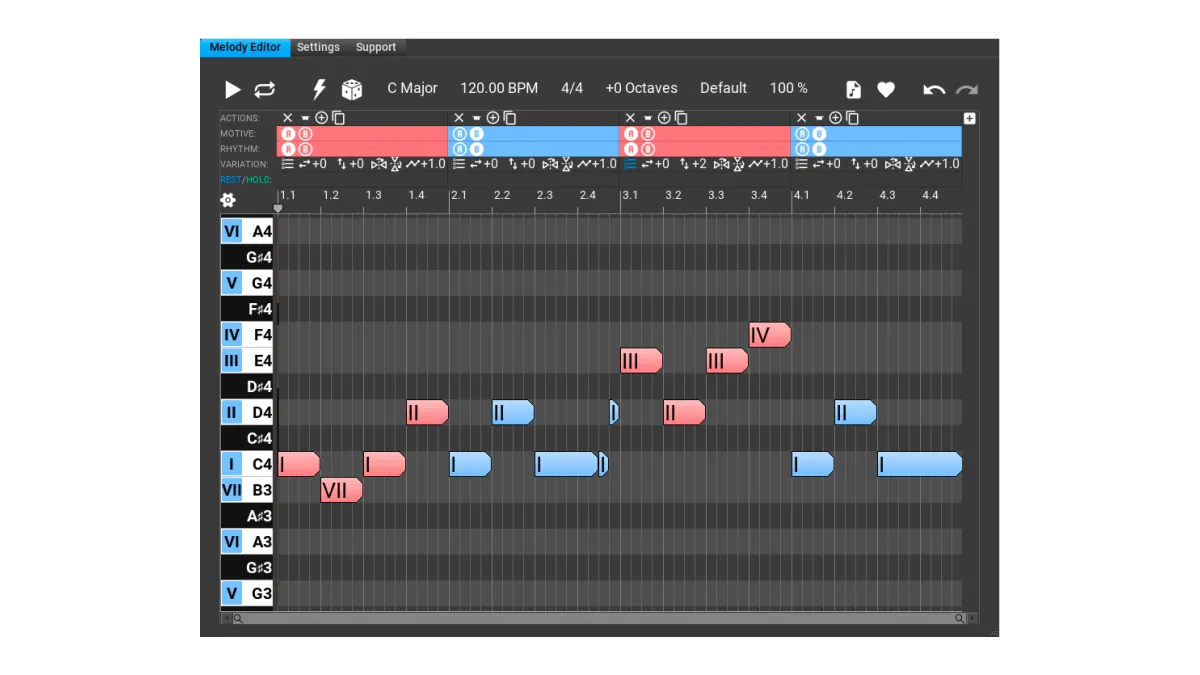Open the gear settings beside the timeline
The width and height of the screenshot is (1200, 675).
coord(228,199)
